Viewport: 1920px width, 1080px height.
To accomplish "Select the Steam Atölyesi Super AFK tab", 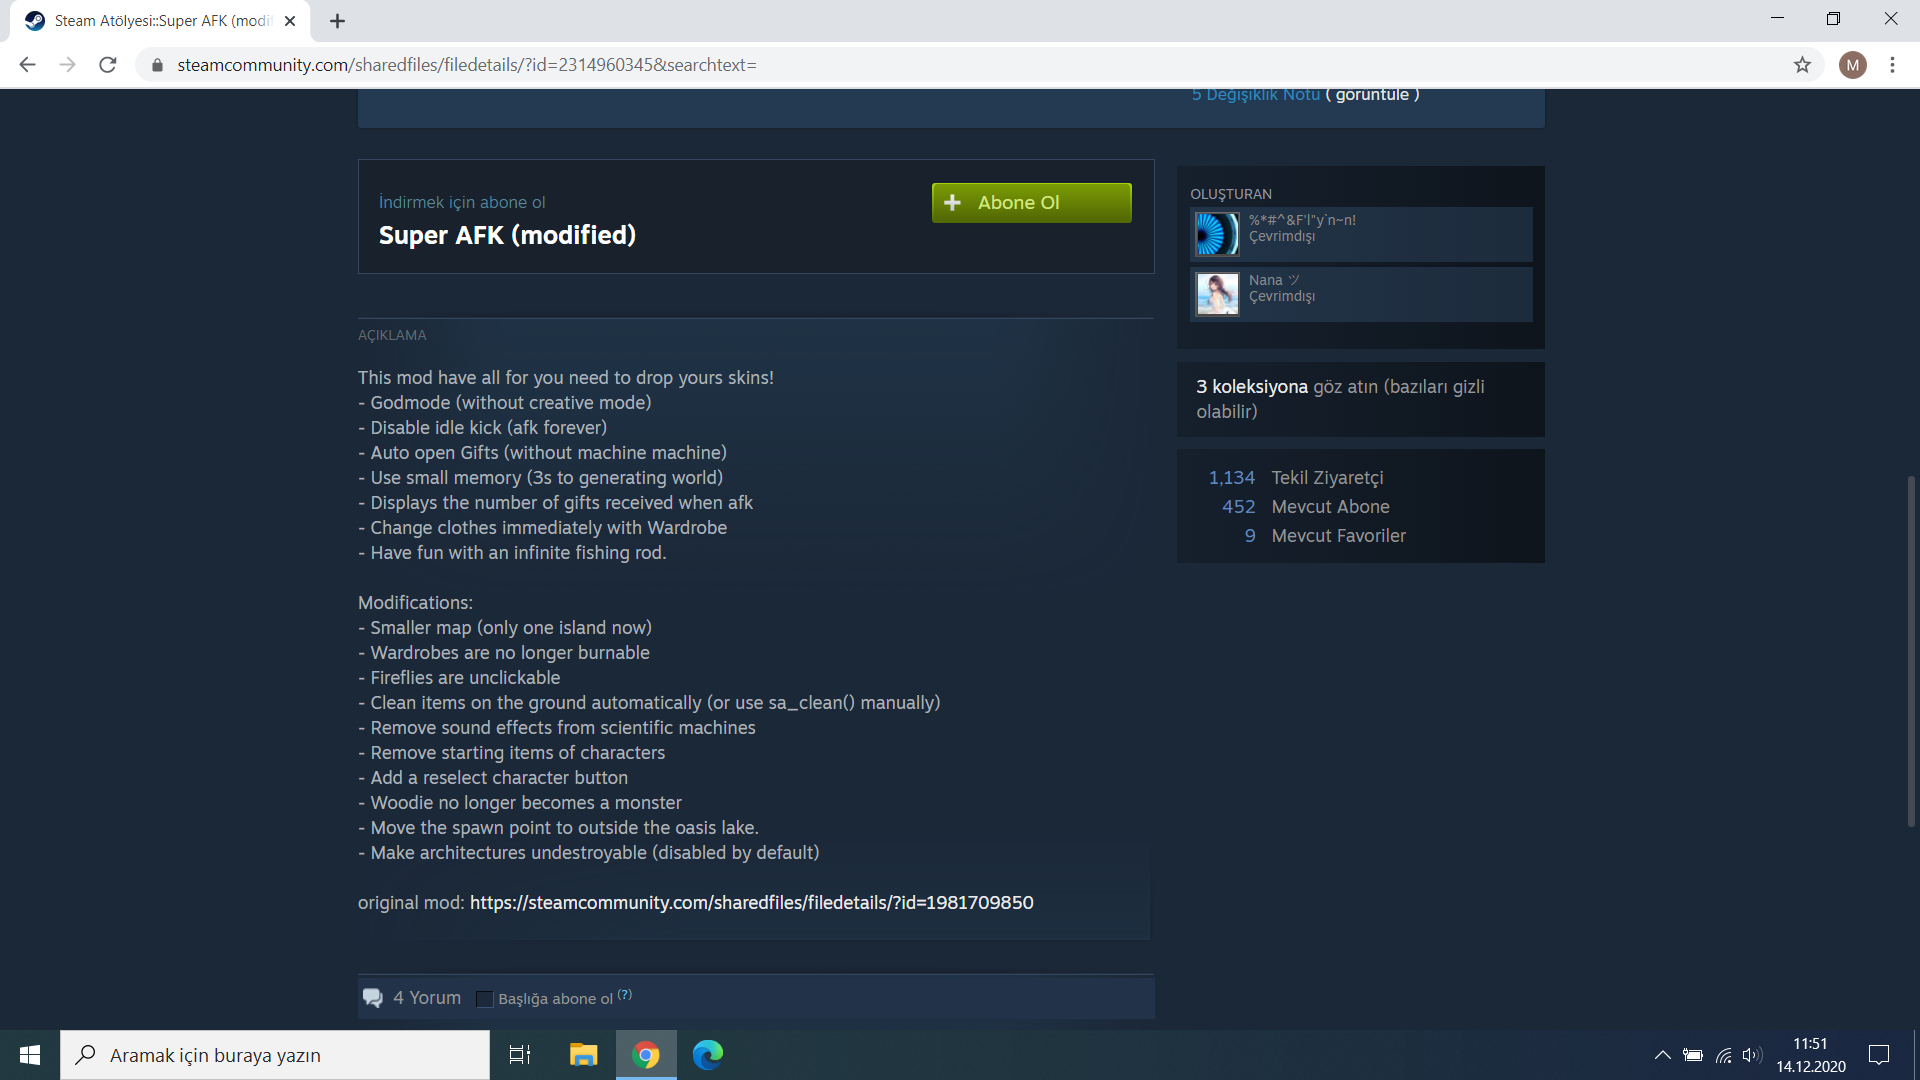I will coord(160,21).
